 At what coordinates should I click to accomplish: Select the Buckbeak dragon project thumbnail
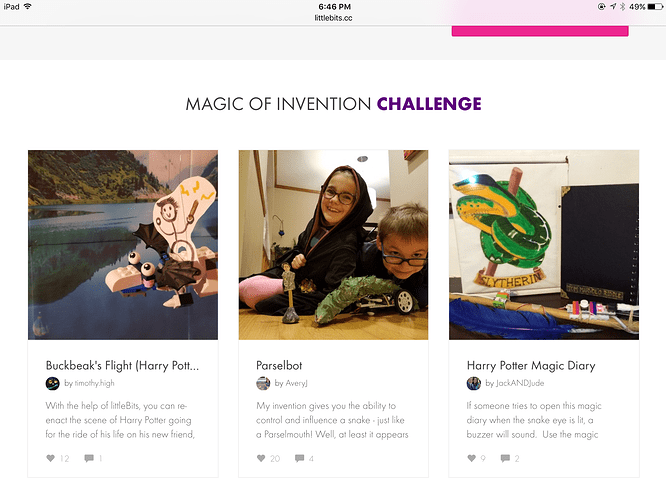point(123,245)
